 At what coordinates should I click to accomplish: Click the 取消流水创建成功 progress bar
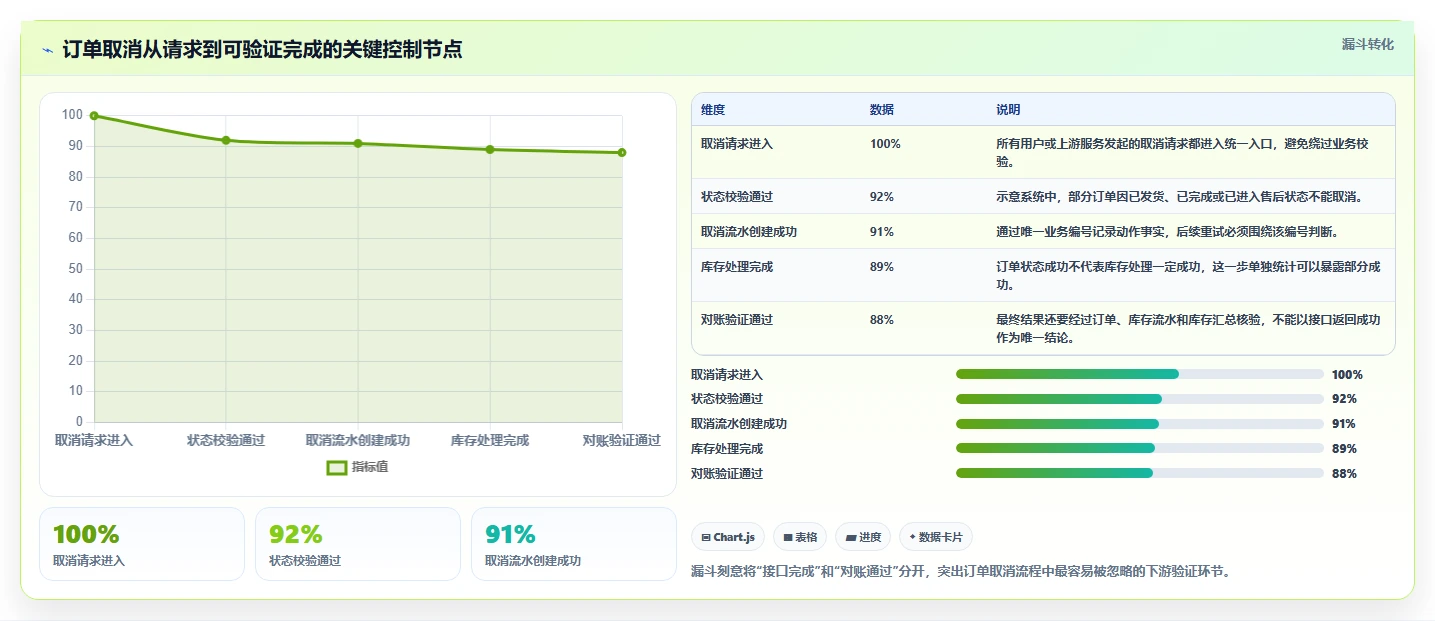(x=1140, y=424)
